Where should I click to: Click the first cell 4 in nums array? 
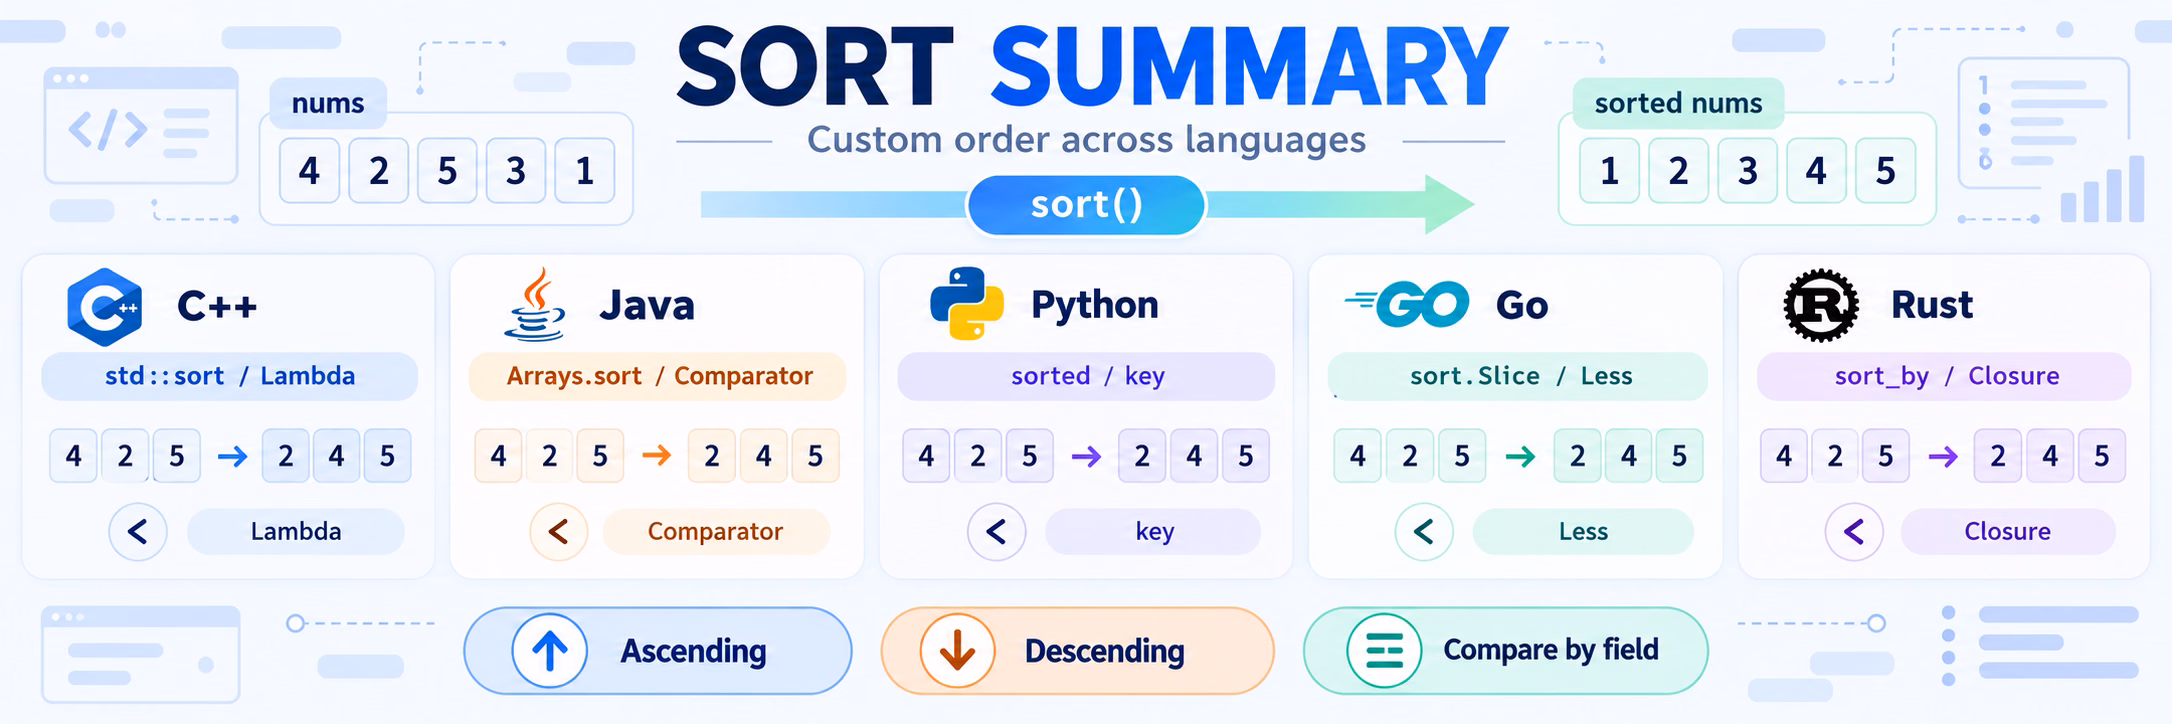pyautogui.click(x=309, y=171)
